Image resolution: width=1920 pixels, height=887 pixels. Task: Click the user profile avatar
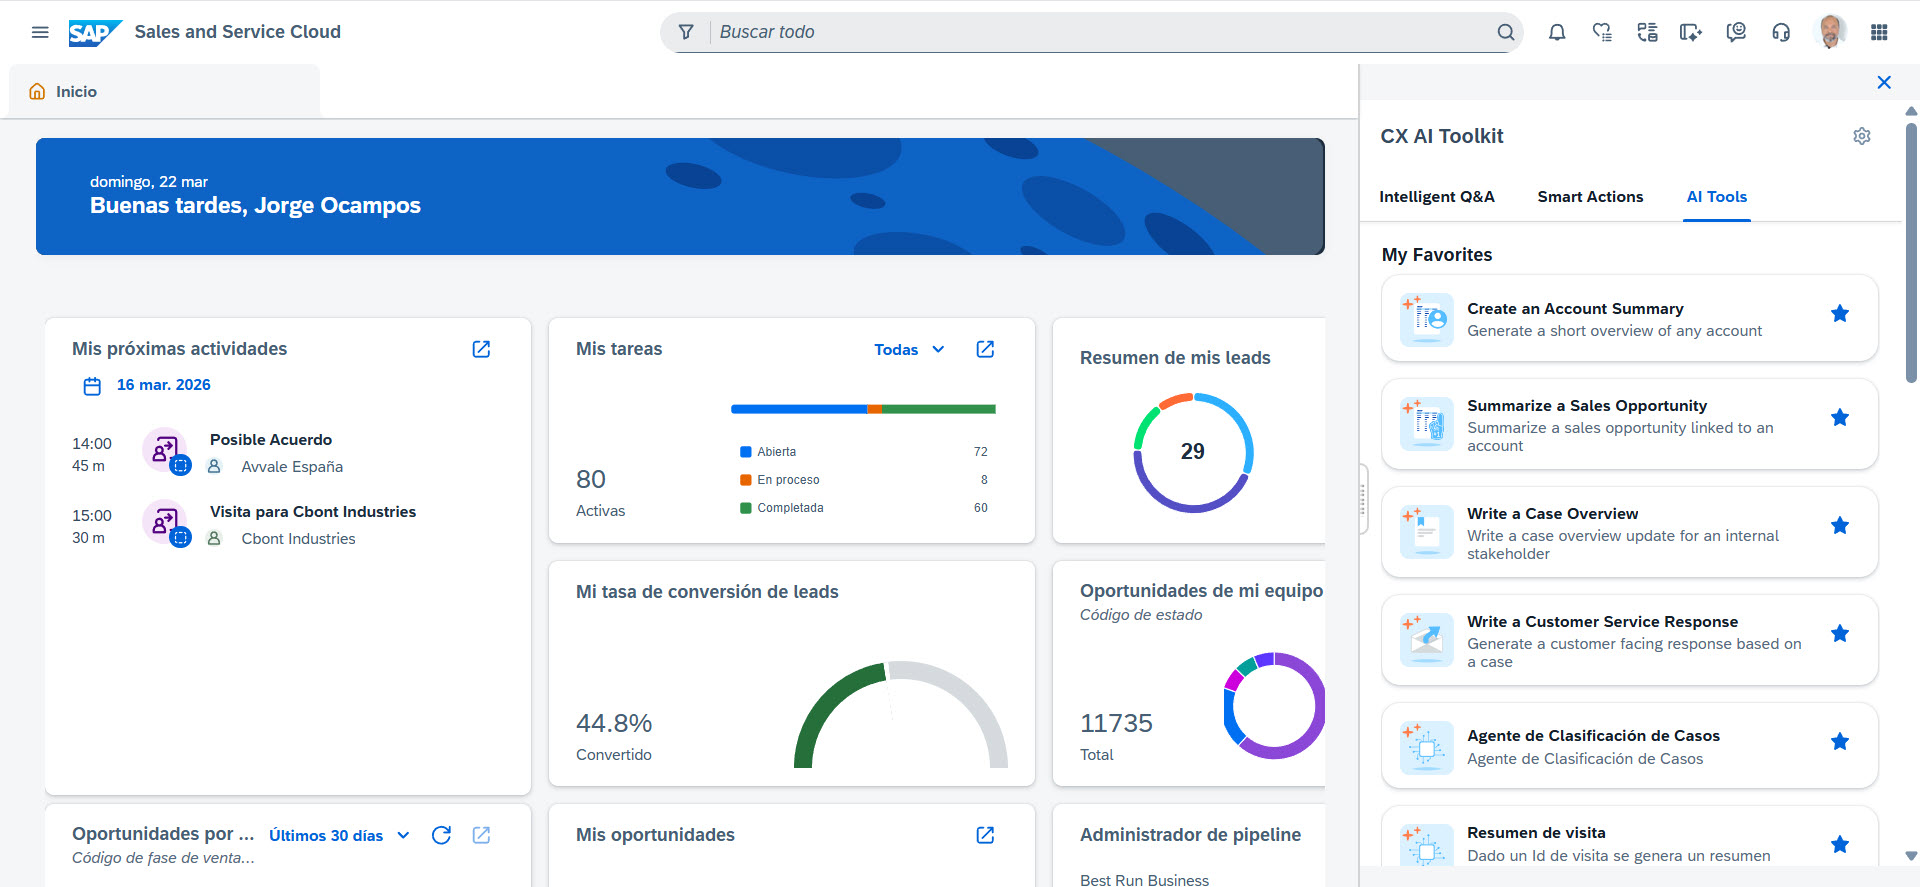(1831, 32)
